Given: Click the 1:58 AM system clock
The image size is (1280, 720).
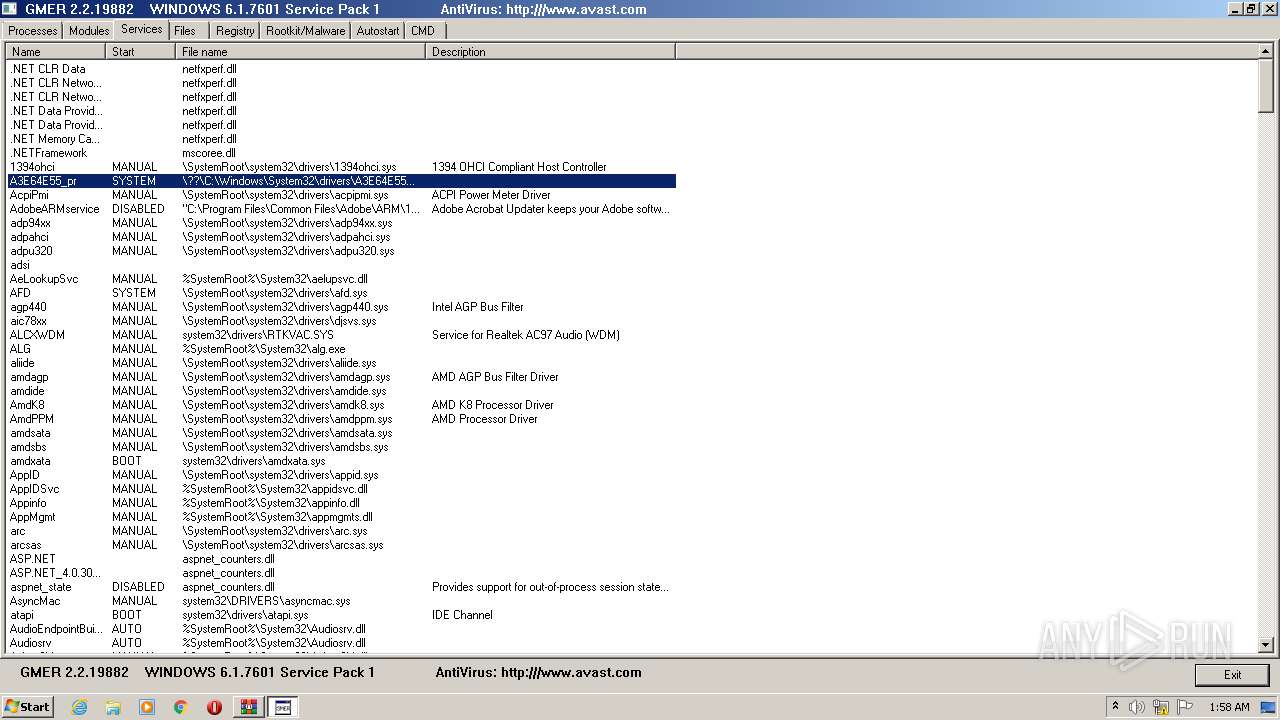Looking at the screenshot, I should click(1229, 707).
